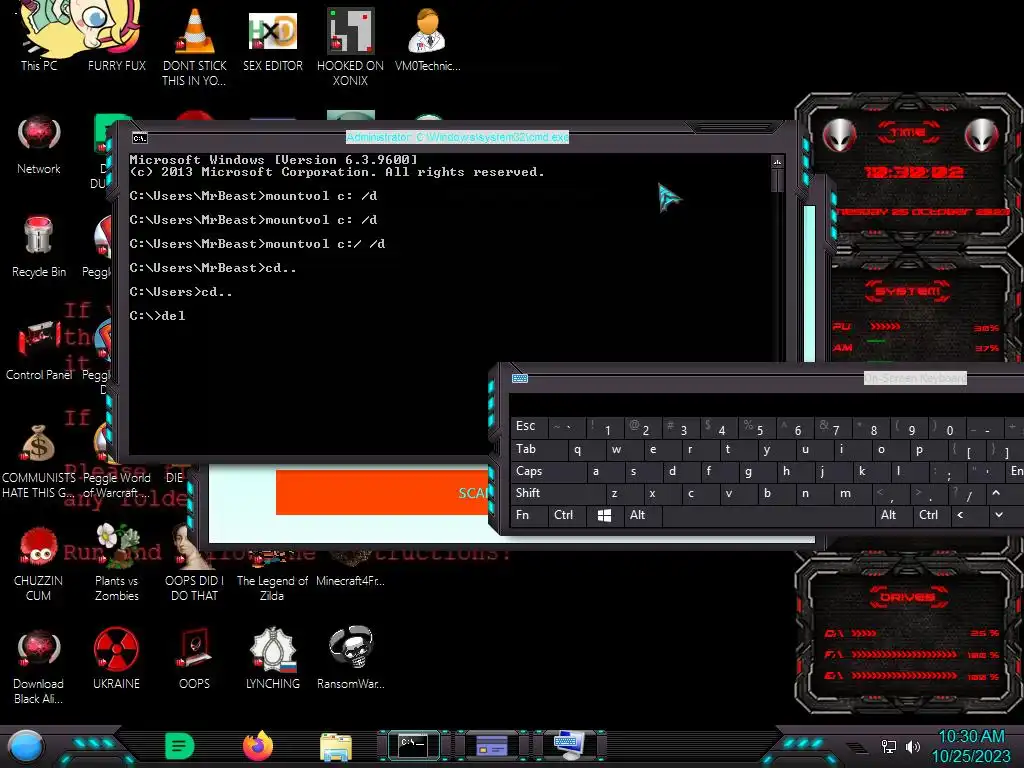Image resolution: width=1024 pixels, height=768 pixels.
Task: Switch to cmd window taskbar button
Action: [x=413, y=745]
